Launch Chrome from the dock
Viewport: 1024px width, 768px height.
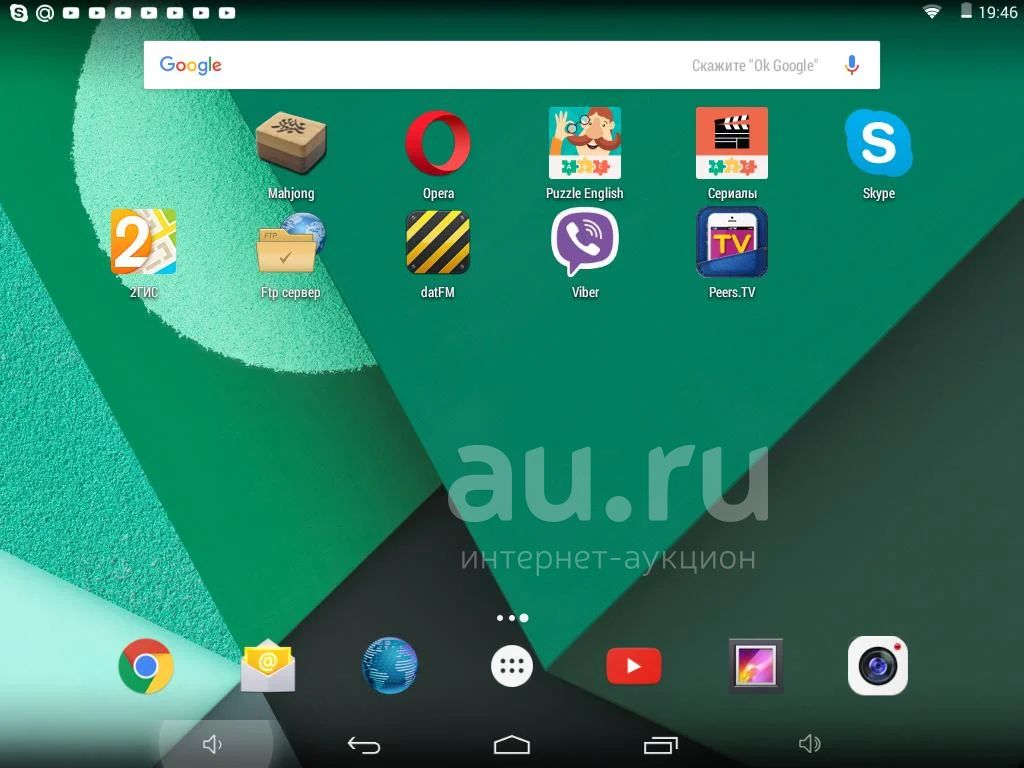coord(146,666)
